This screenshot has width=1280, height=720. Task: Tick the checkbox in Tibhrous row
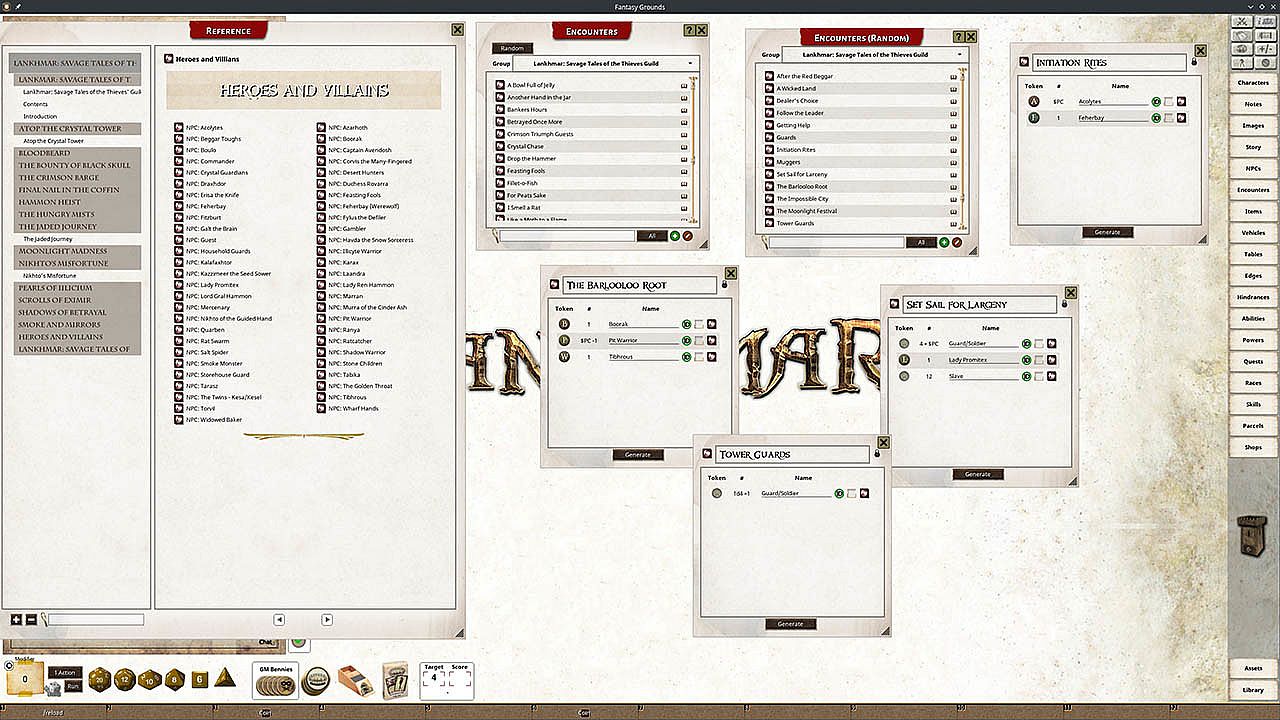[700, 356]
